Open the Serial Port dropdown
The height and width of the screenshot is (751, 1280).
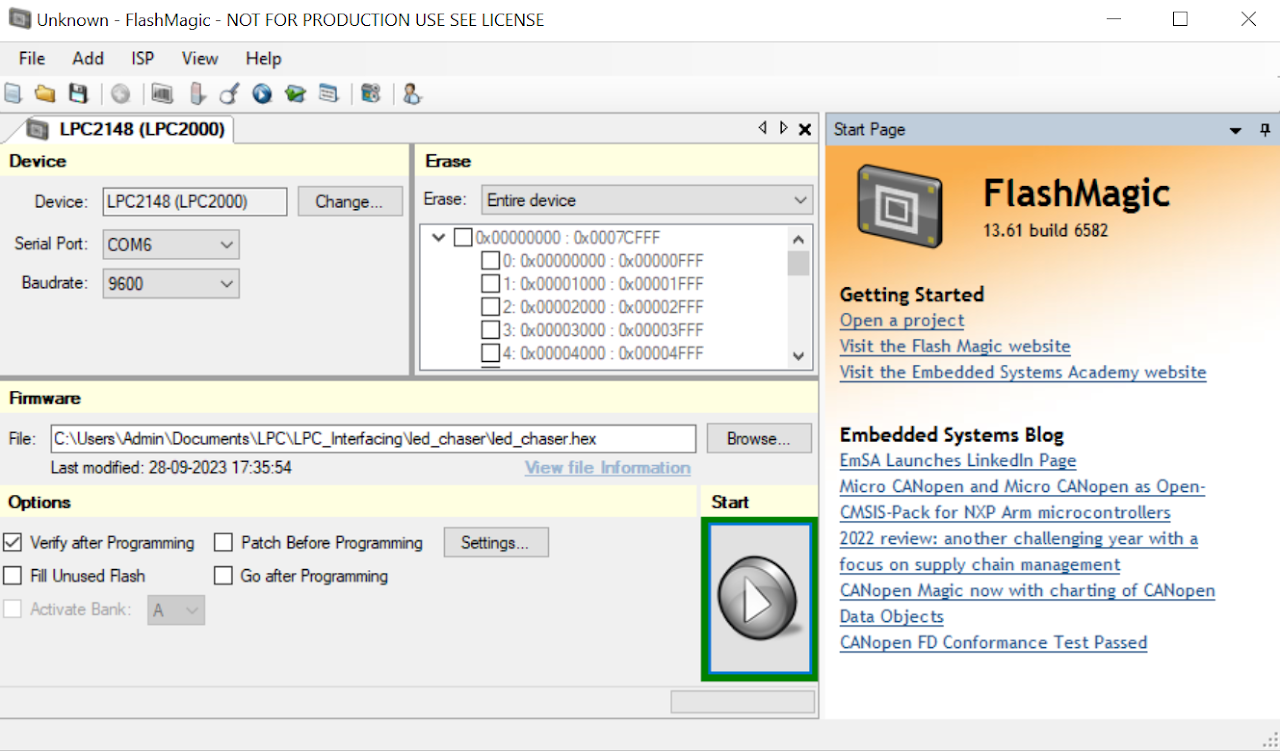click(x=171, y=244)
